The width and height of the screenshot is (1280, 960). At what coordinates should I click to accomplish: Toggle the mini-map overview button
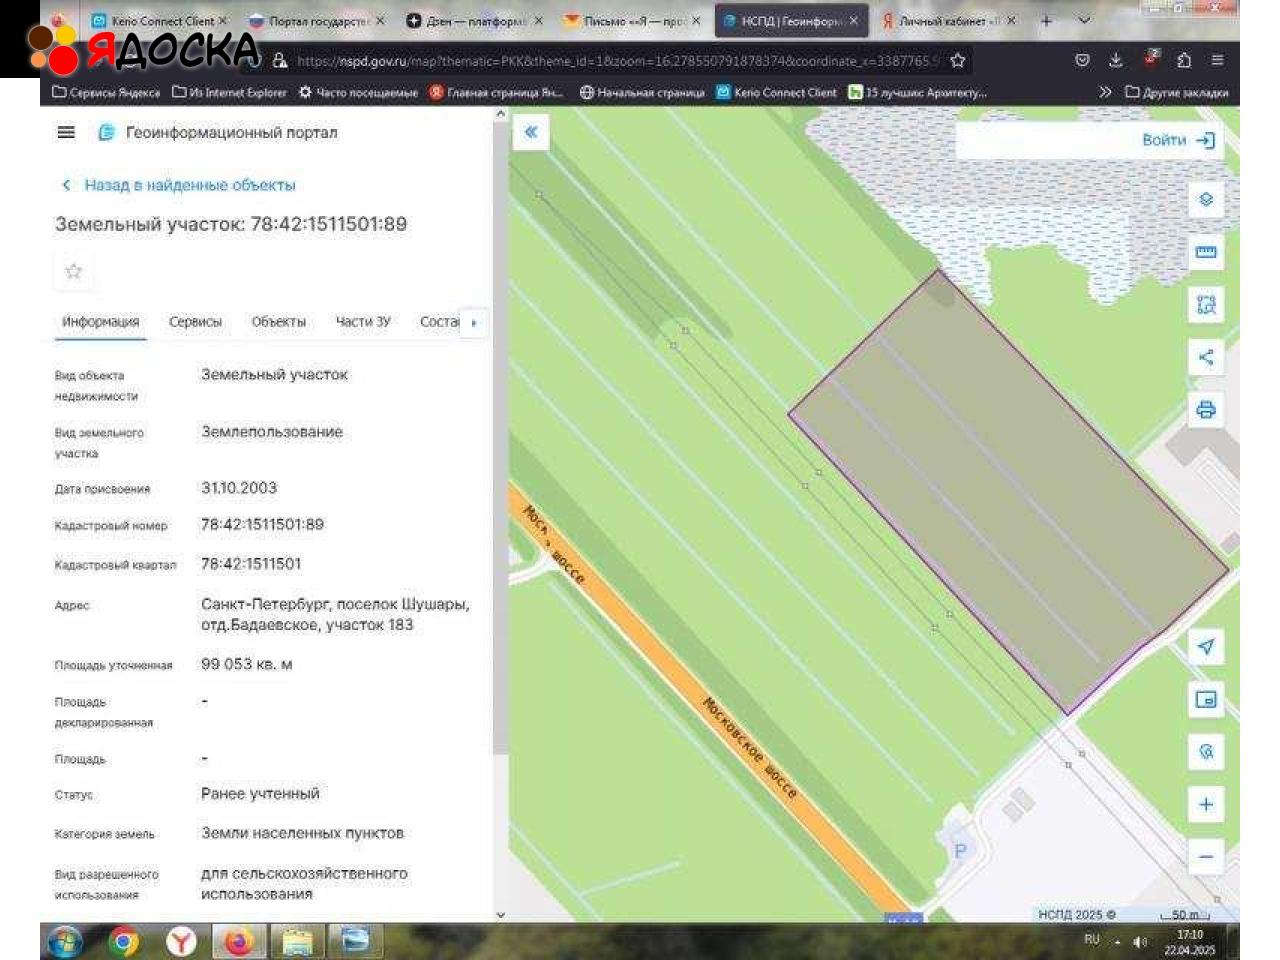pyautogui.click(x=1206, y=699)
